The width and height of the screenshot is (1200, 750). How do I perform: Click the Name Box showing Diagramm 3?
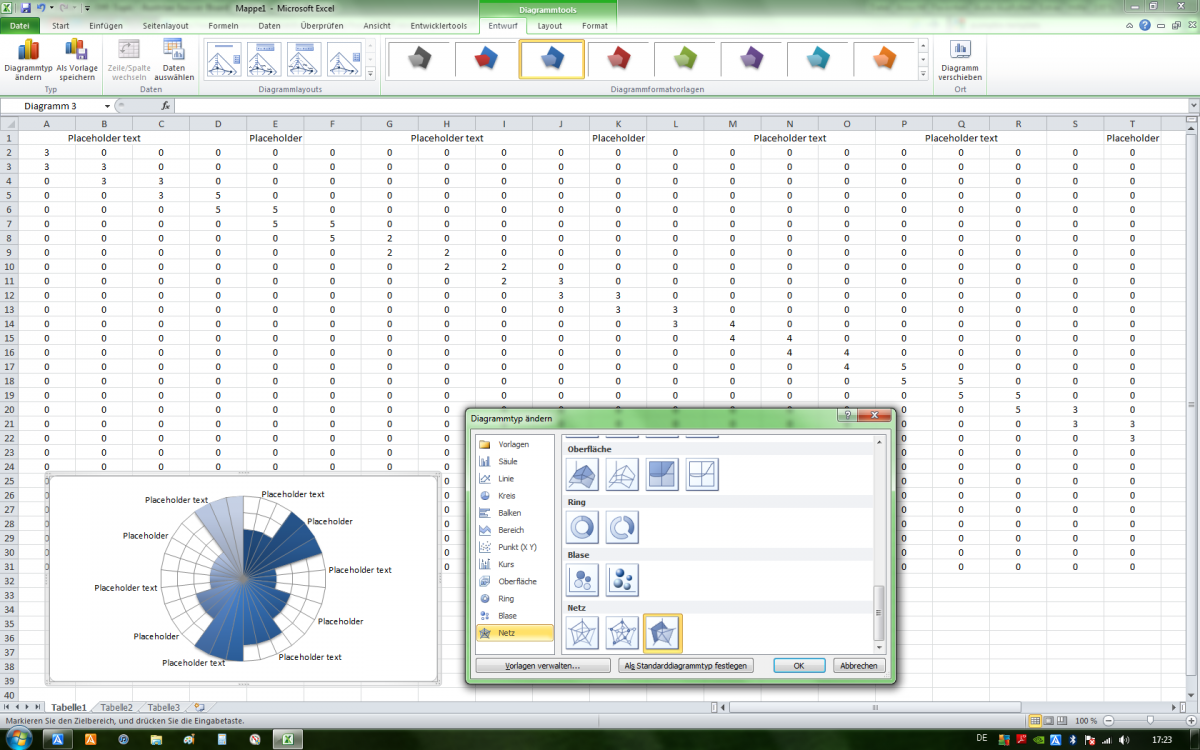click(x=51, y=106)
